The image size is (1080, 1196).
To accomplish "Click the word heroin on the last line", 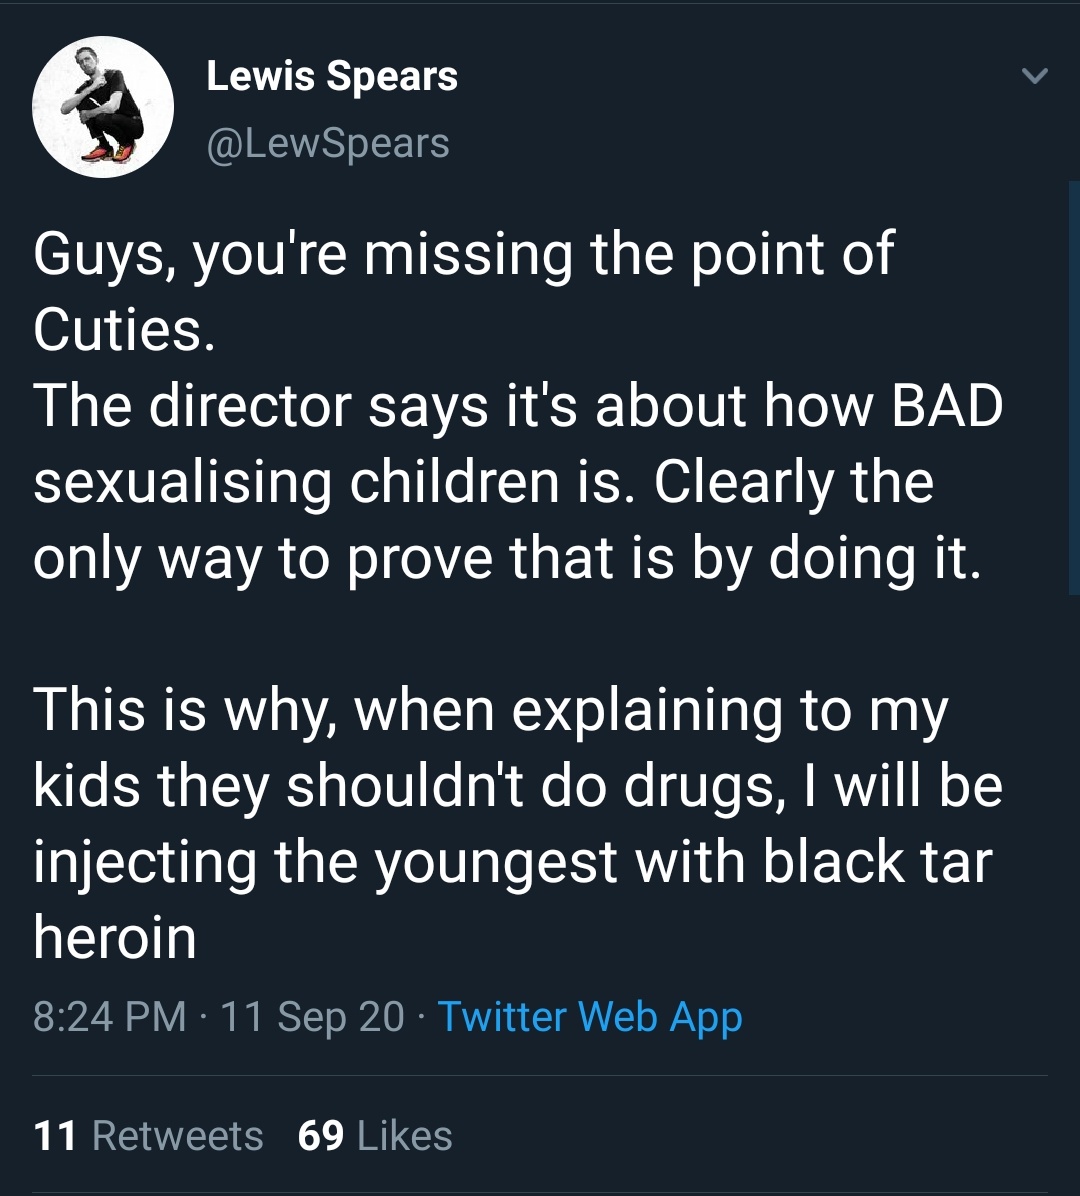I will (115, 937).
